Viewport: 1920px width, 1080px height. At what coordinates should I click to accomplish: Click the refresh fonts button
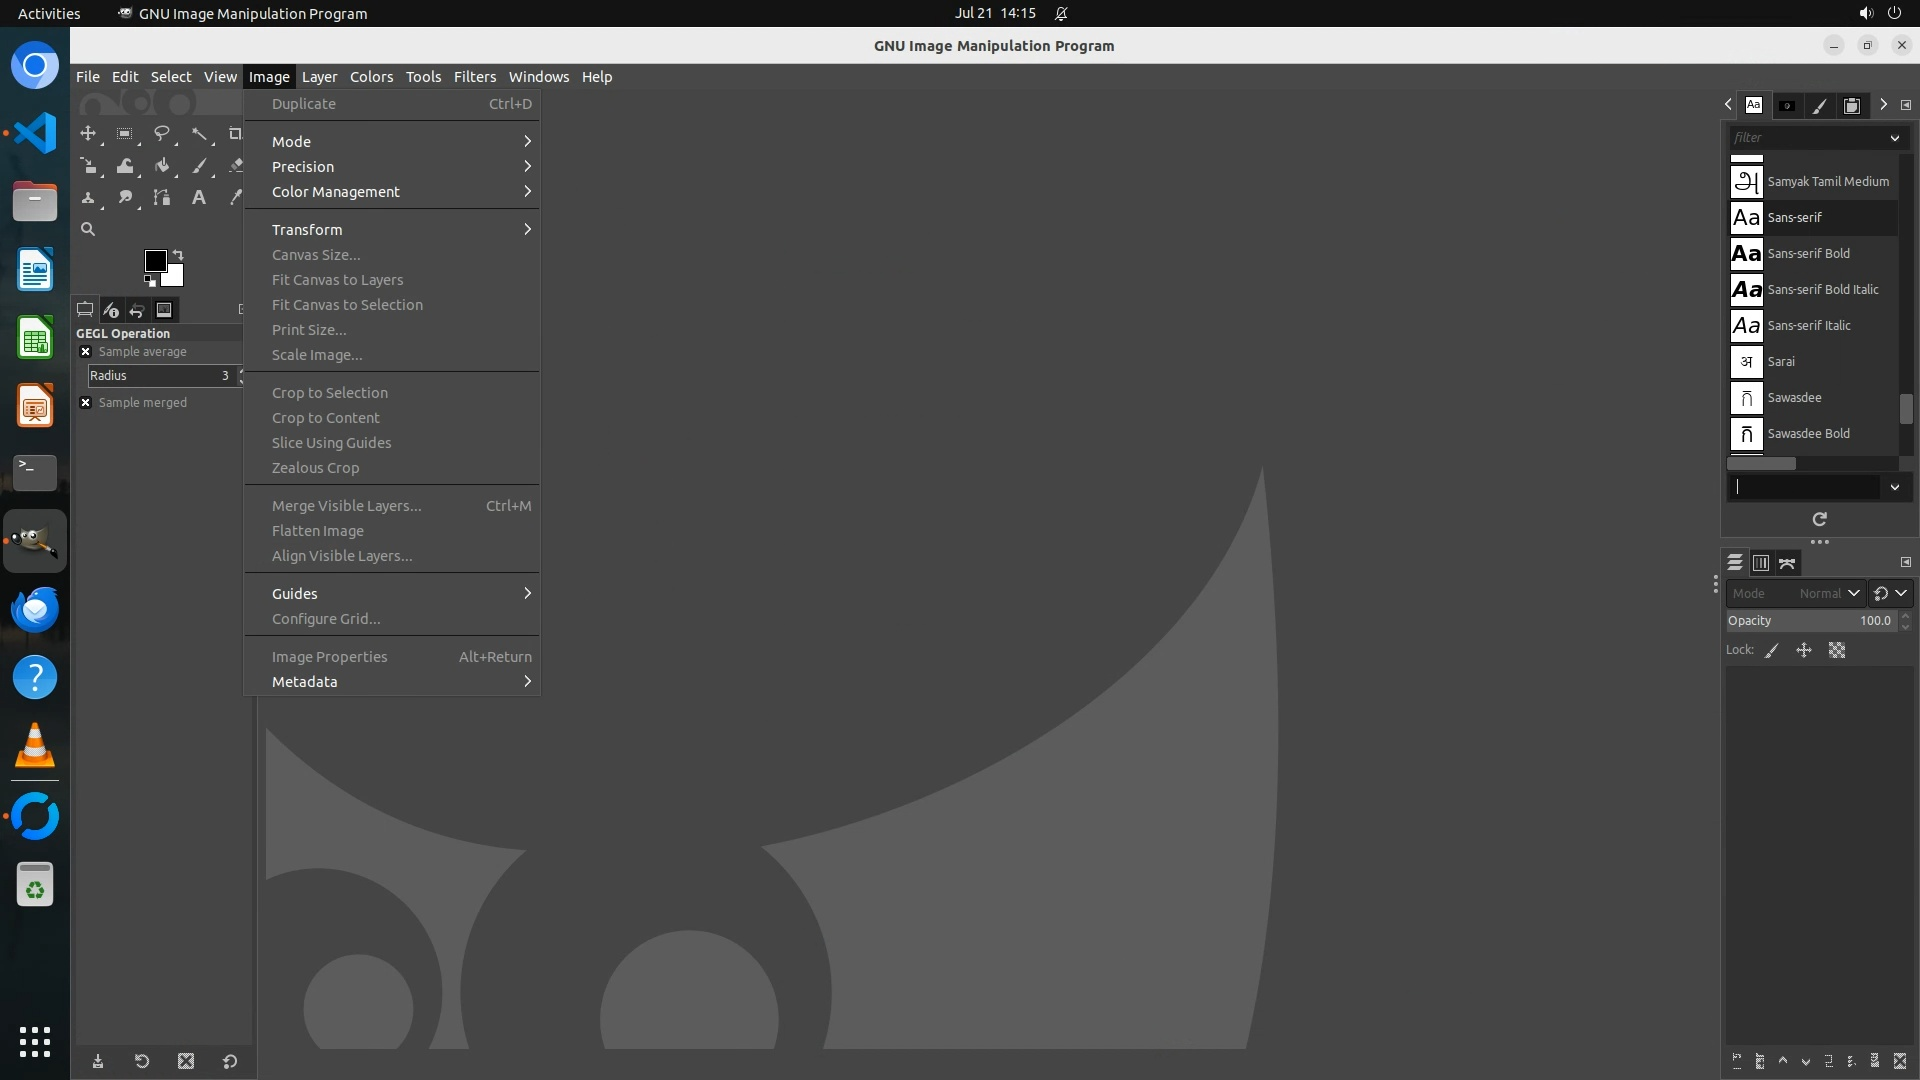point(1819,519)
